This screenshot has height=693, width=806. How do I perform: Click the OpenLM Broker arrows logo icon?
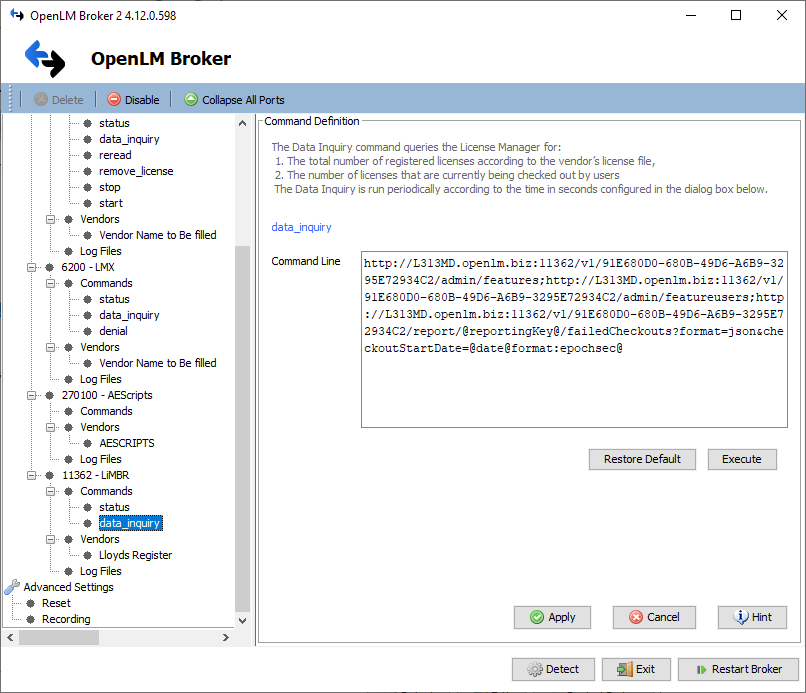pos(44,59)
